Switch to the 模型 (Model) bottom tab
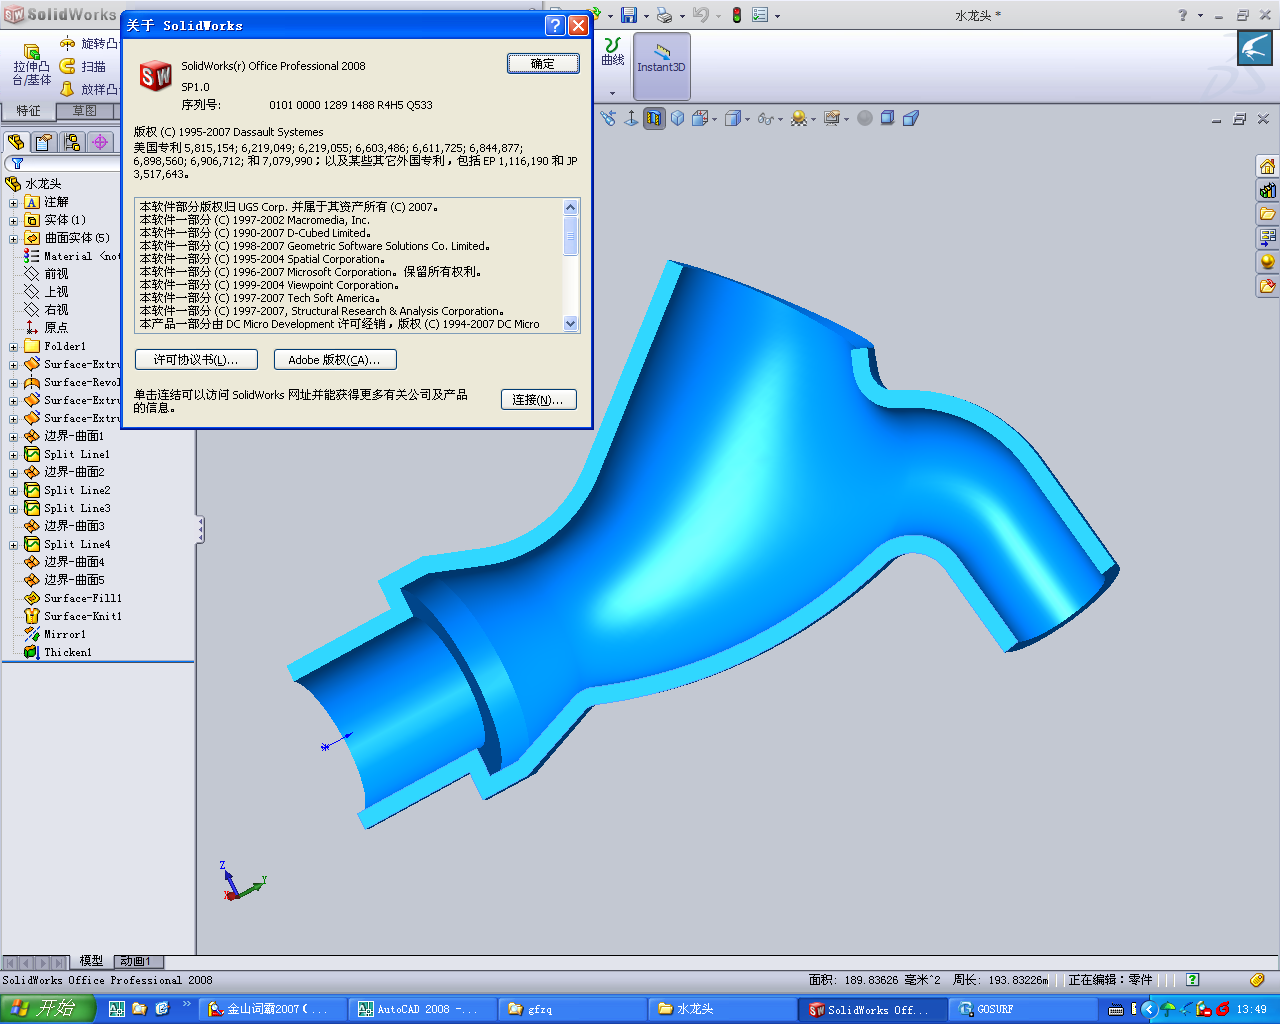The width and height of the screenshot is (1280, 1024). pos(91,961)
